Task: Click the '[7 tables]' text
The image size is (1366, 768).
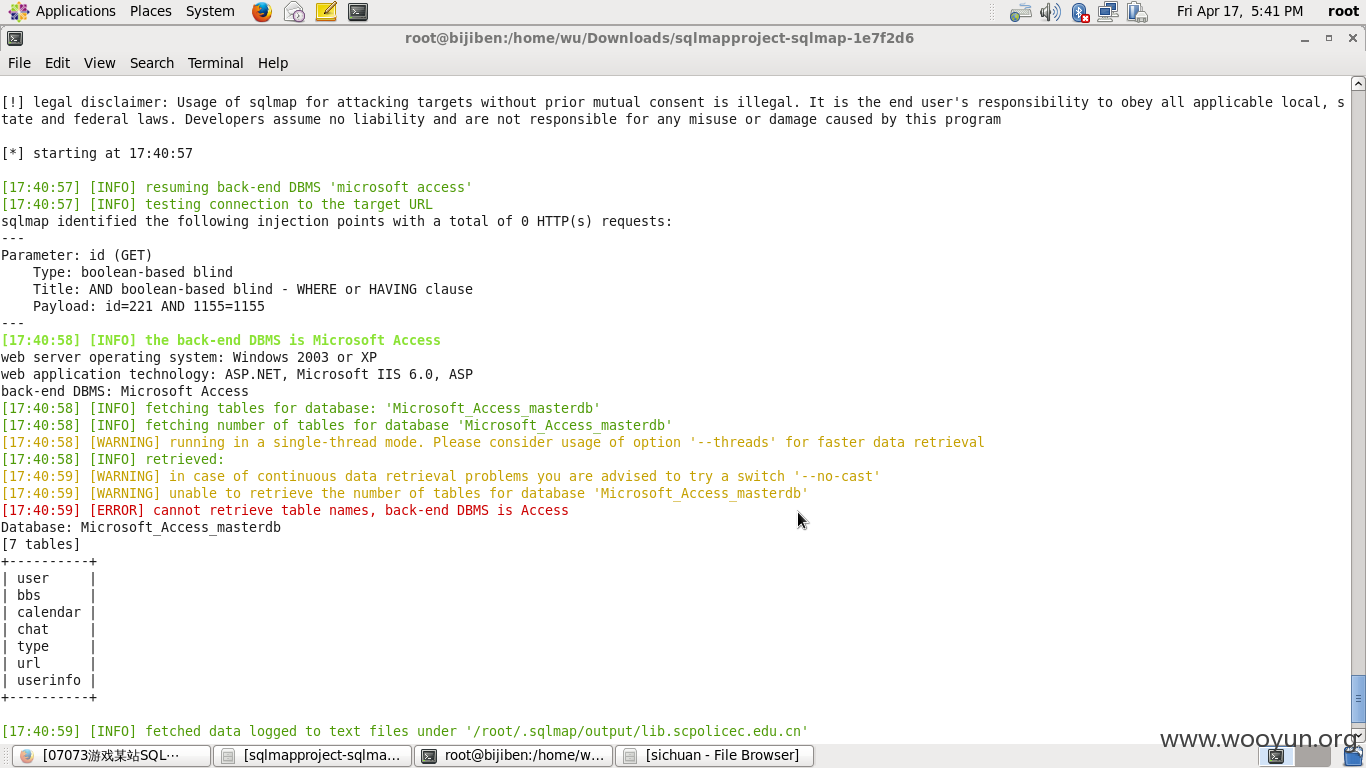Action: 41,544
